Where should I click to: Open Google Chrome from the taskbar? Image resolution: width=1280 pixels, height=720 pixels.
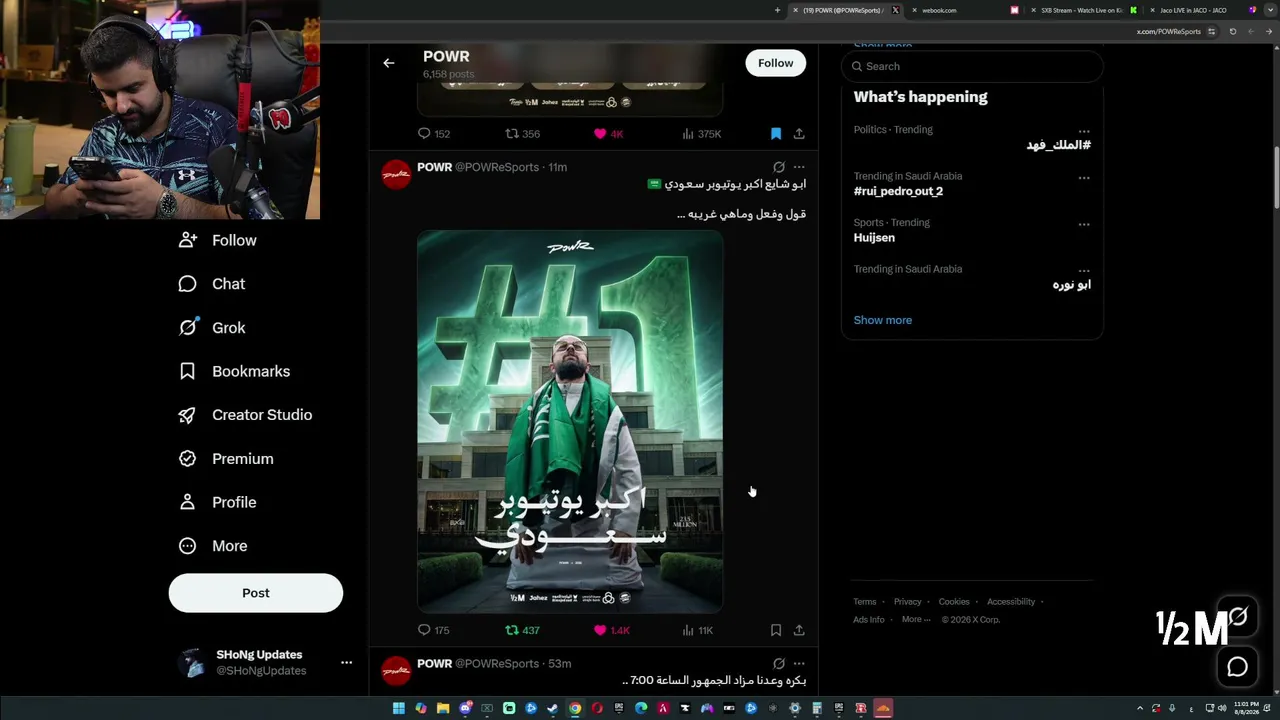tap(575, 708)
